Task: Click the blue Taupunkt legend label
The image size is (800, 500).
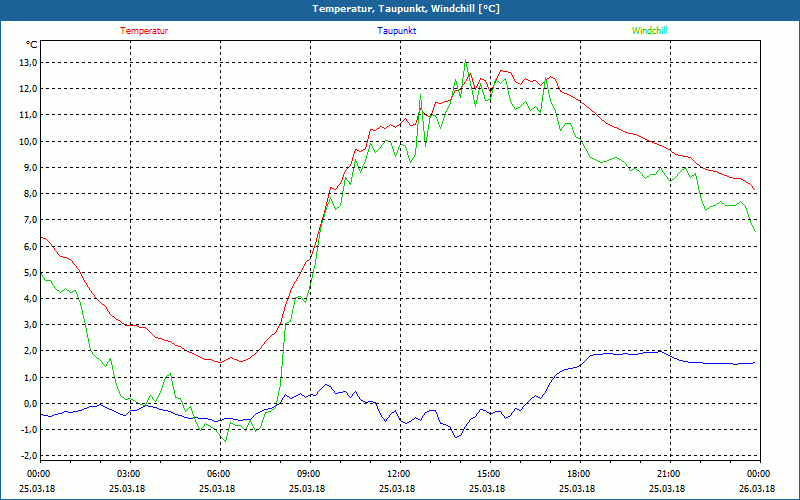Action: pyautogui.click(x=396, y=31)
